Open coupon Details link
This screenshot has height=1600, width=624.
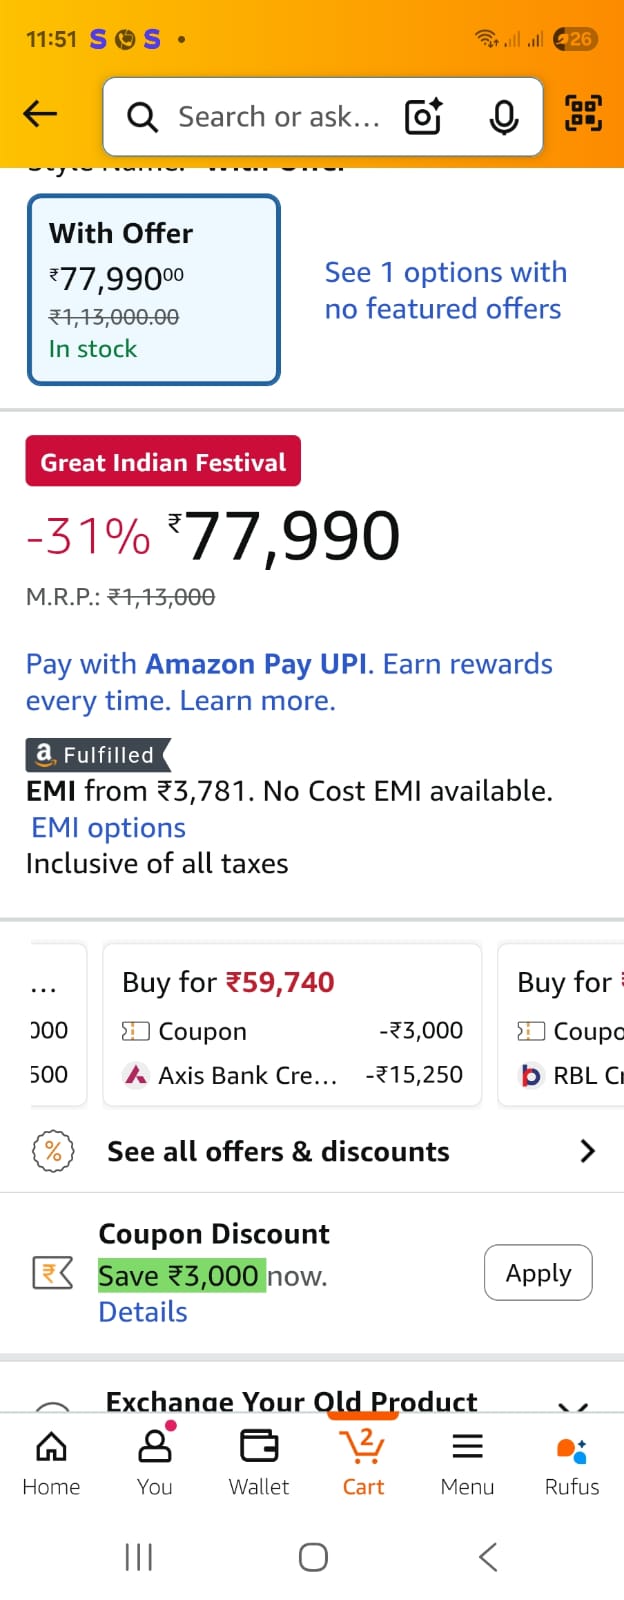[x=143, y=1312]
